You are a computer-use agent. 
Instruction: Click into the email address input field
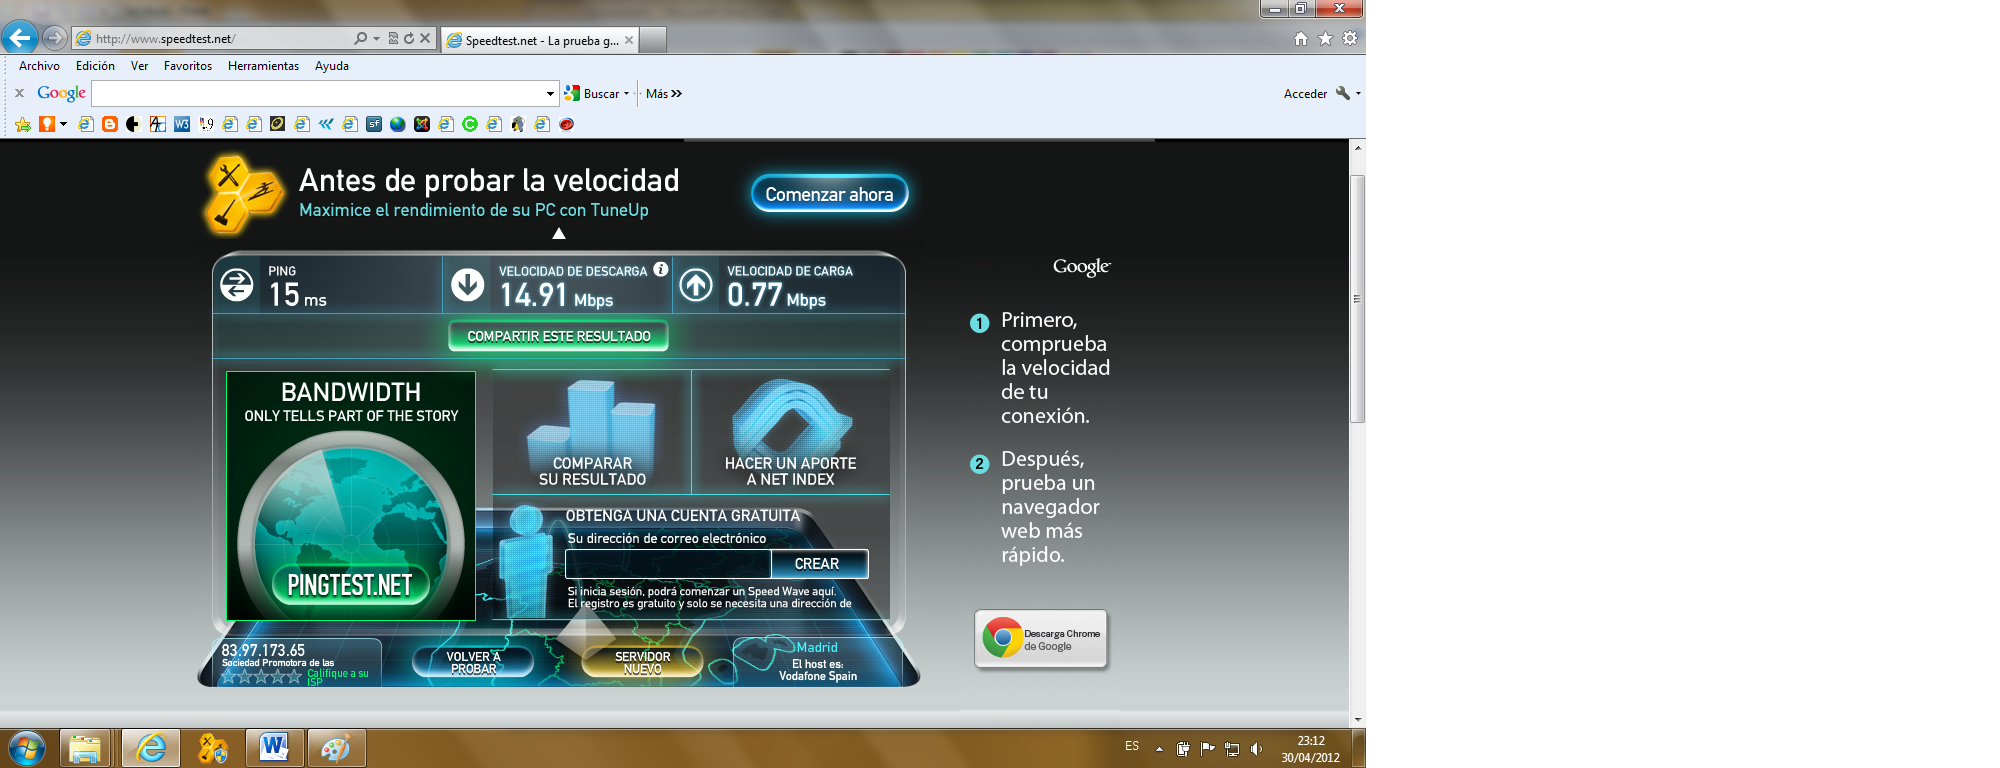668,564
